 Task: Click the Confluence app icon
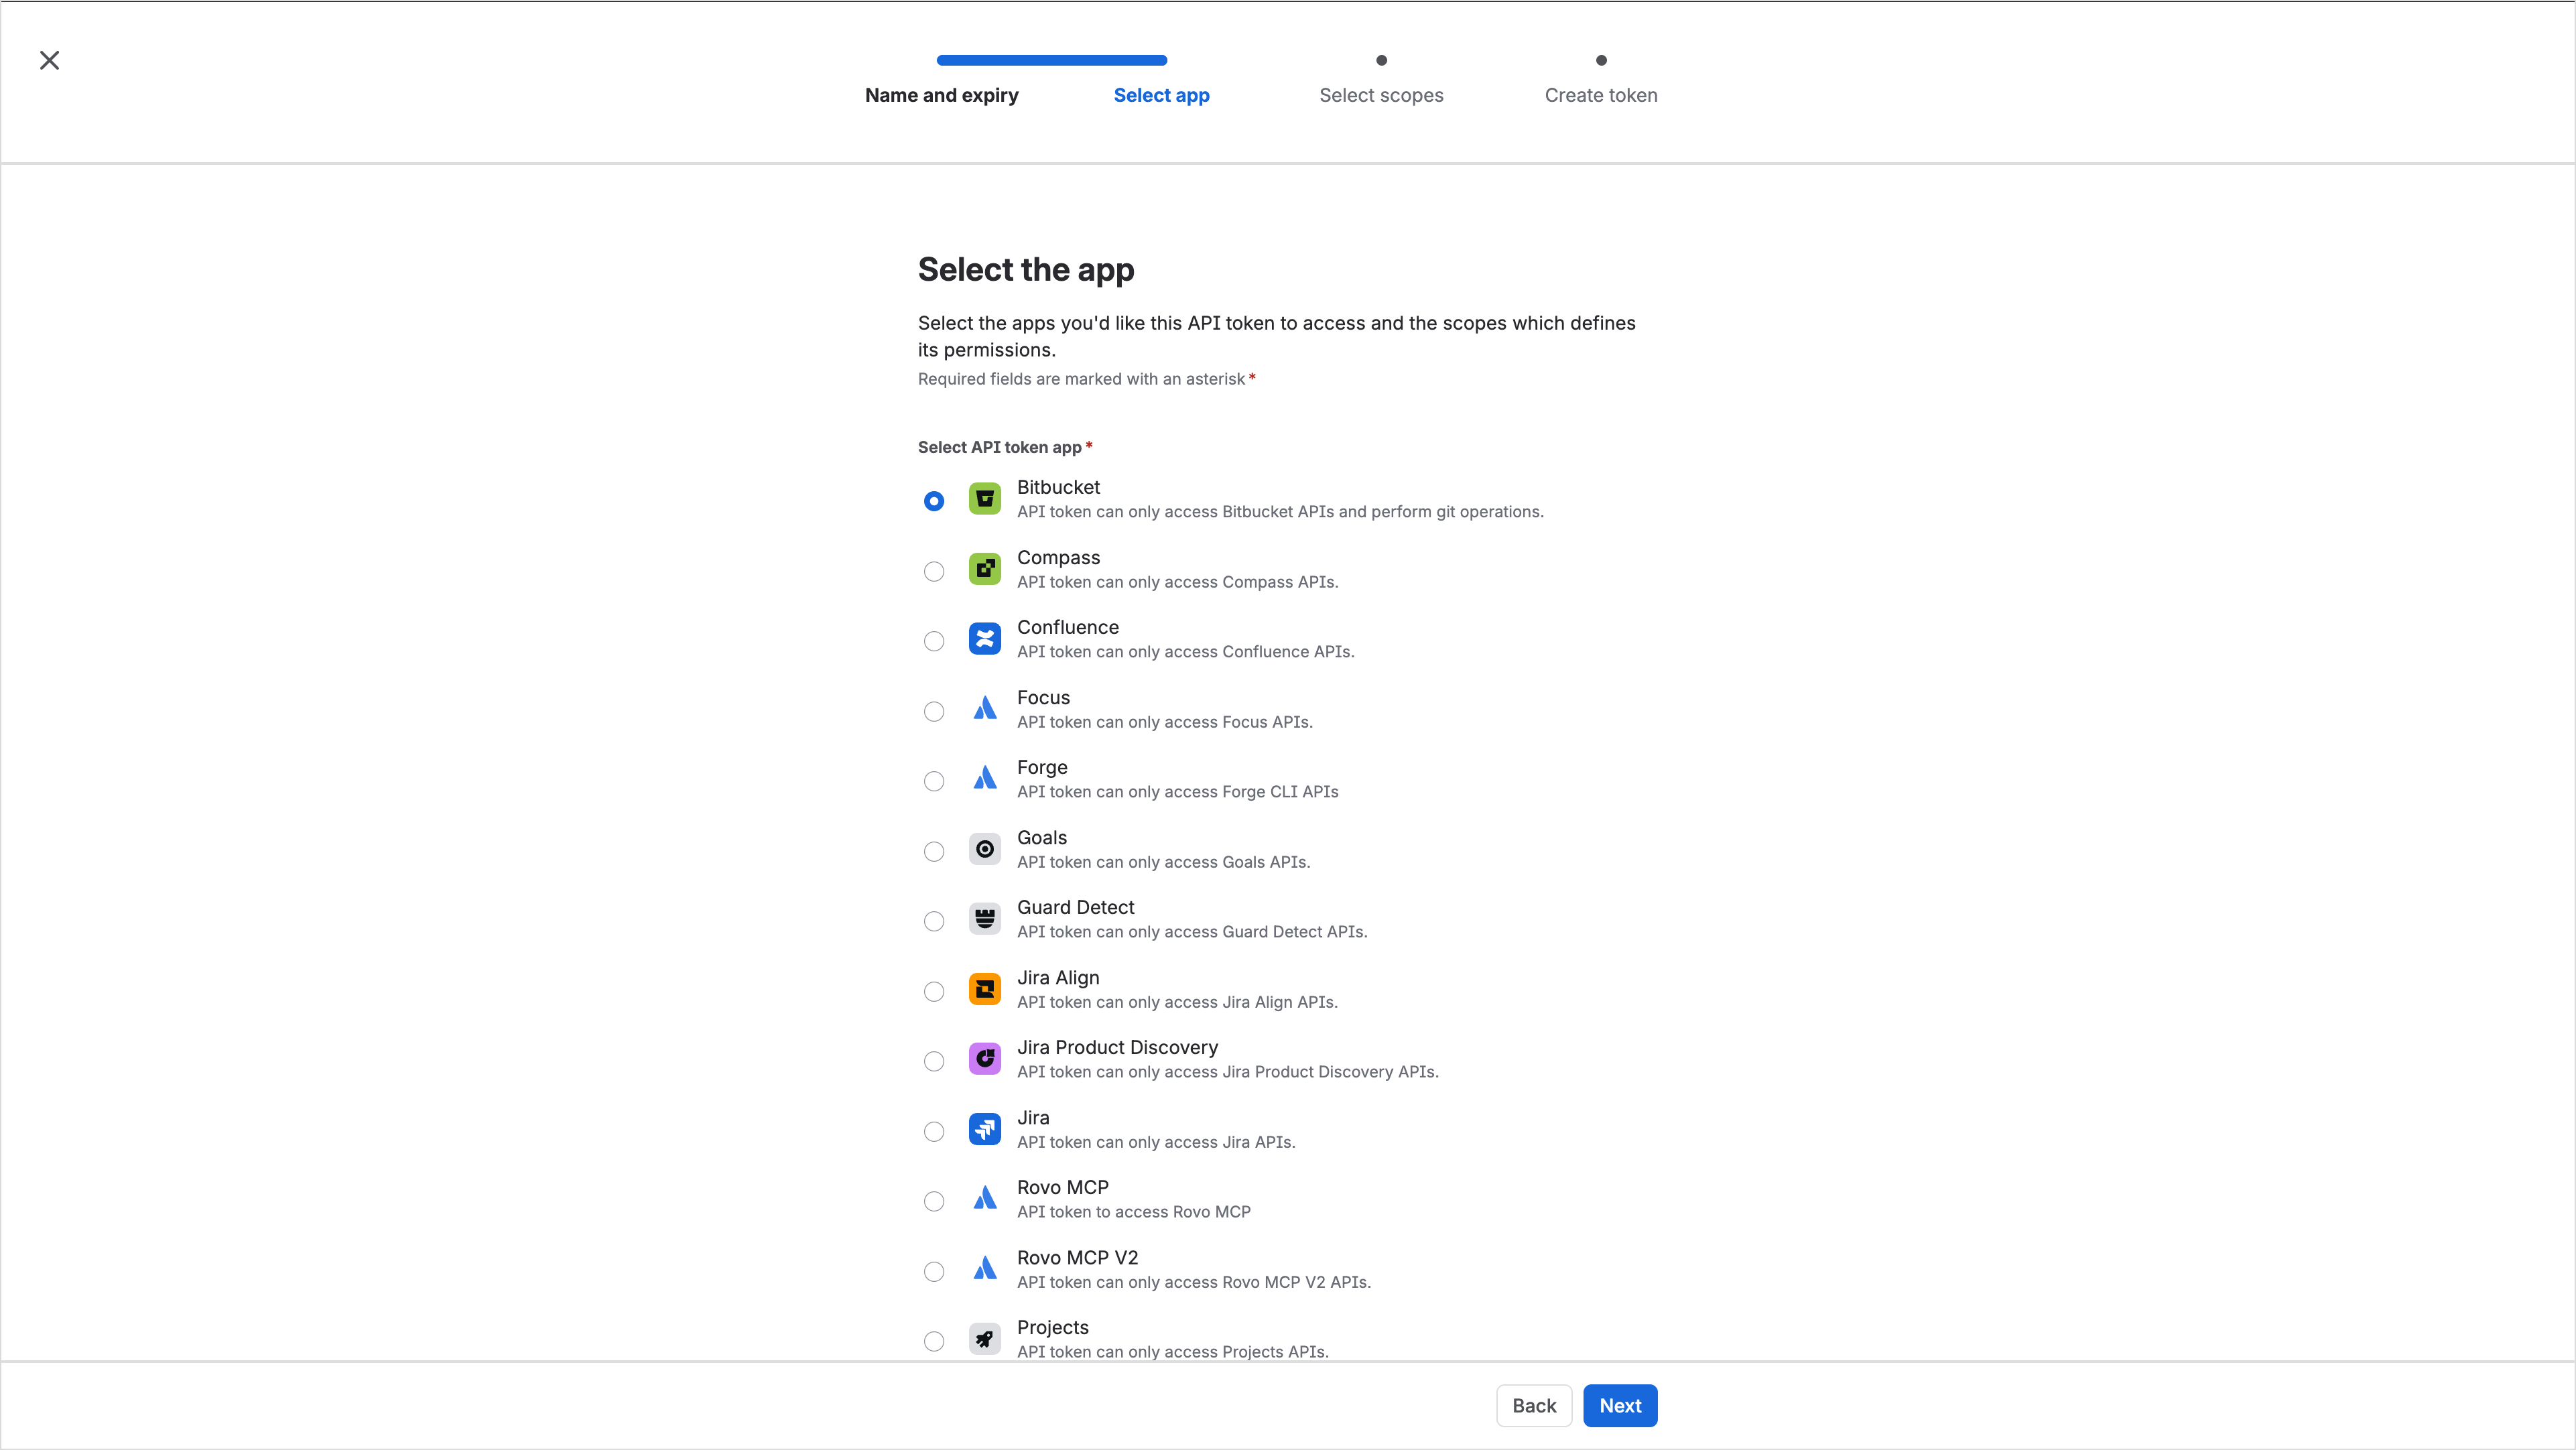(985, 639)
